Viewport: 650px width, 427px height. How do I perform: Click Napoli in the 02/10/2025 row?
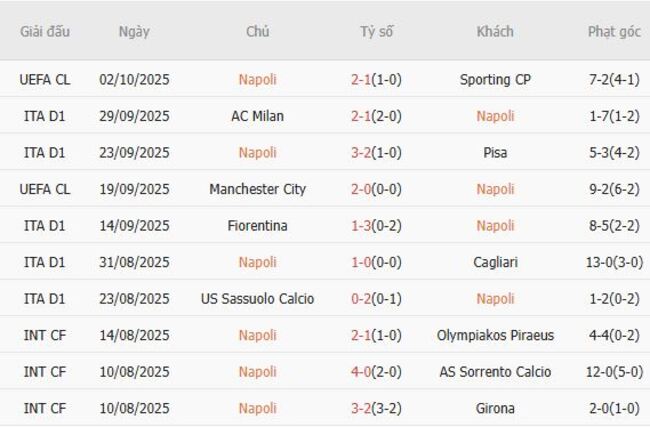pos(257,79)
